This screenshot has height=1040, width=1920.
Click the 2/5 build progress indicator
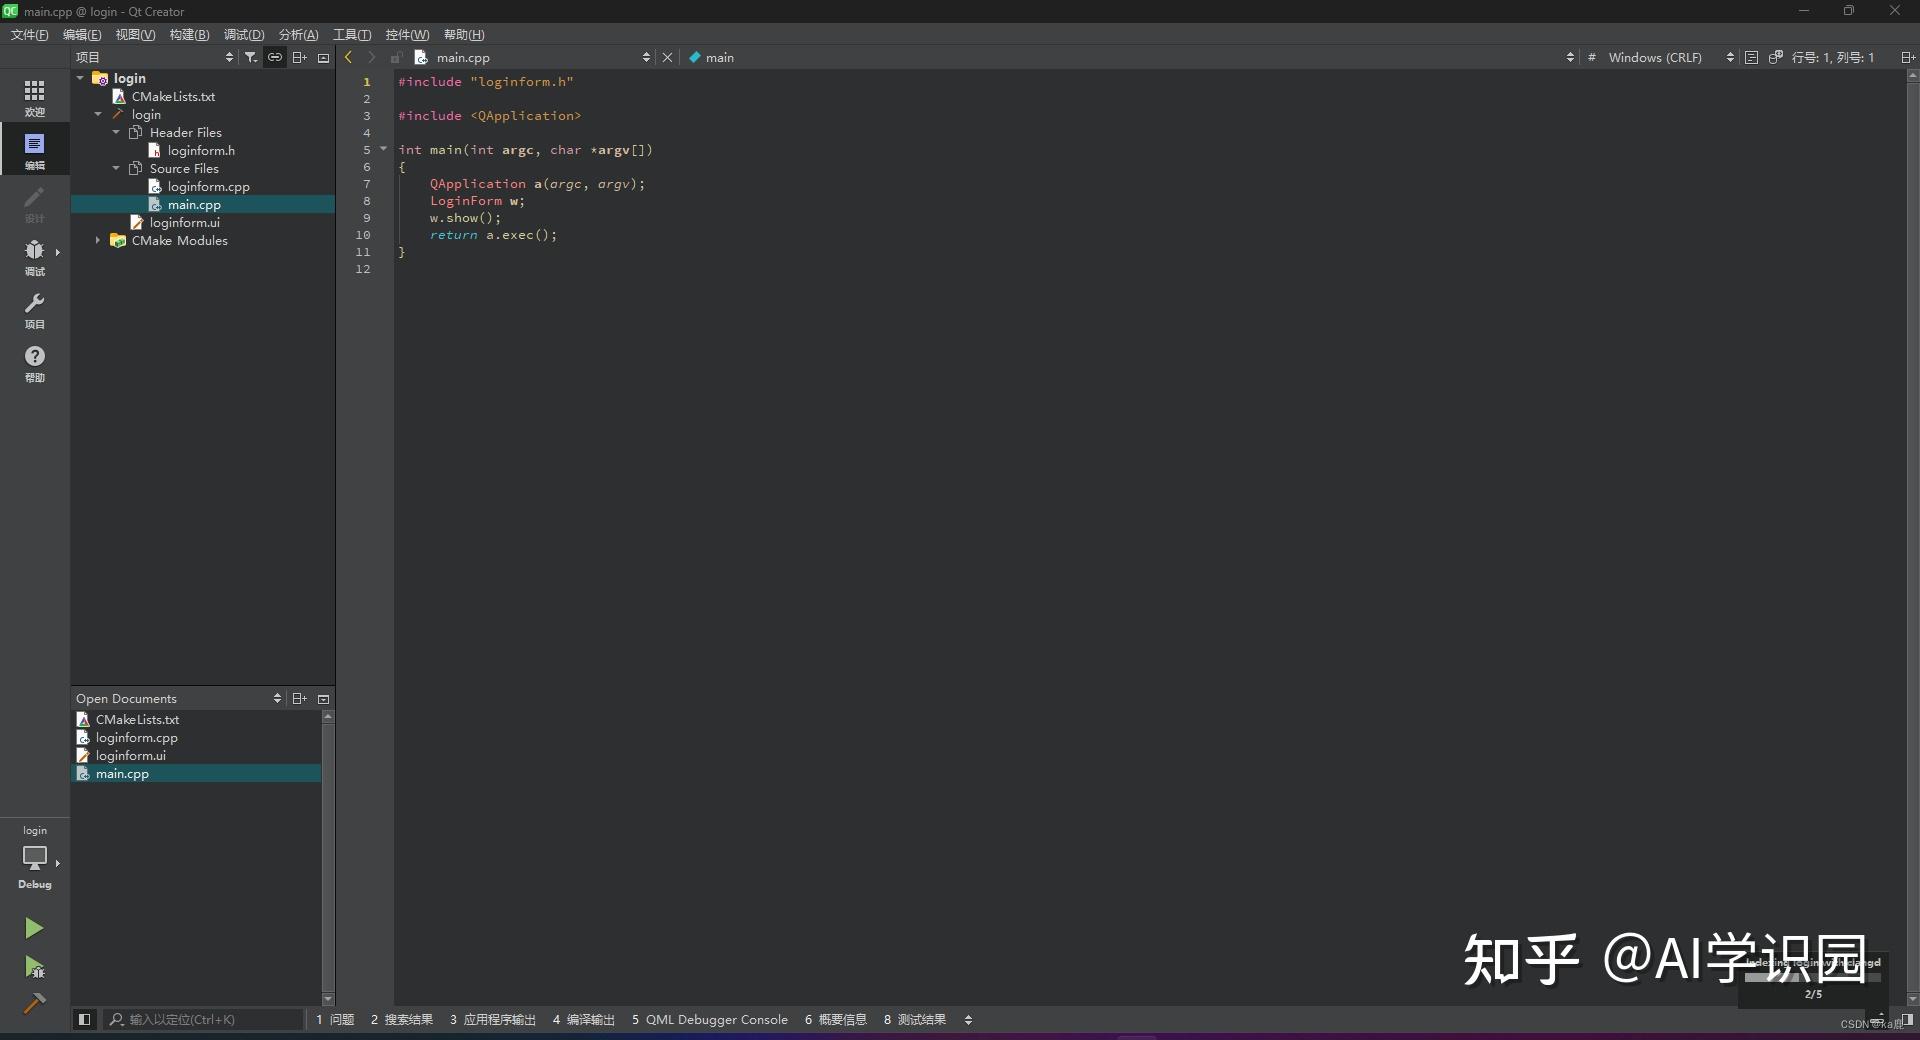pos(1812,994)
